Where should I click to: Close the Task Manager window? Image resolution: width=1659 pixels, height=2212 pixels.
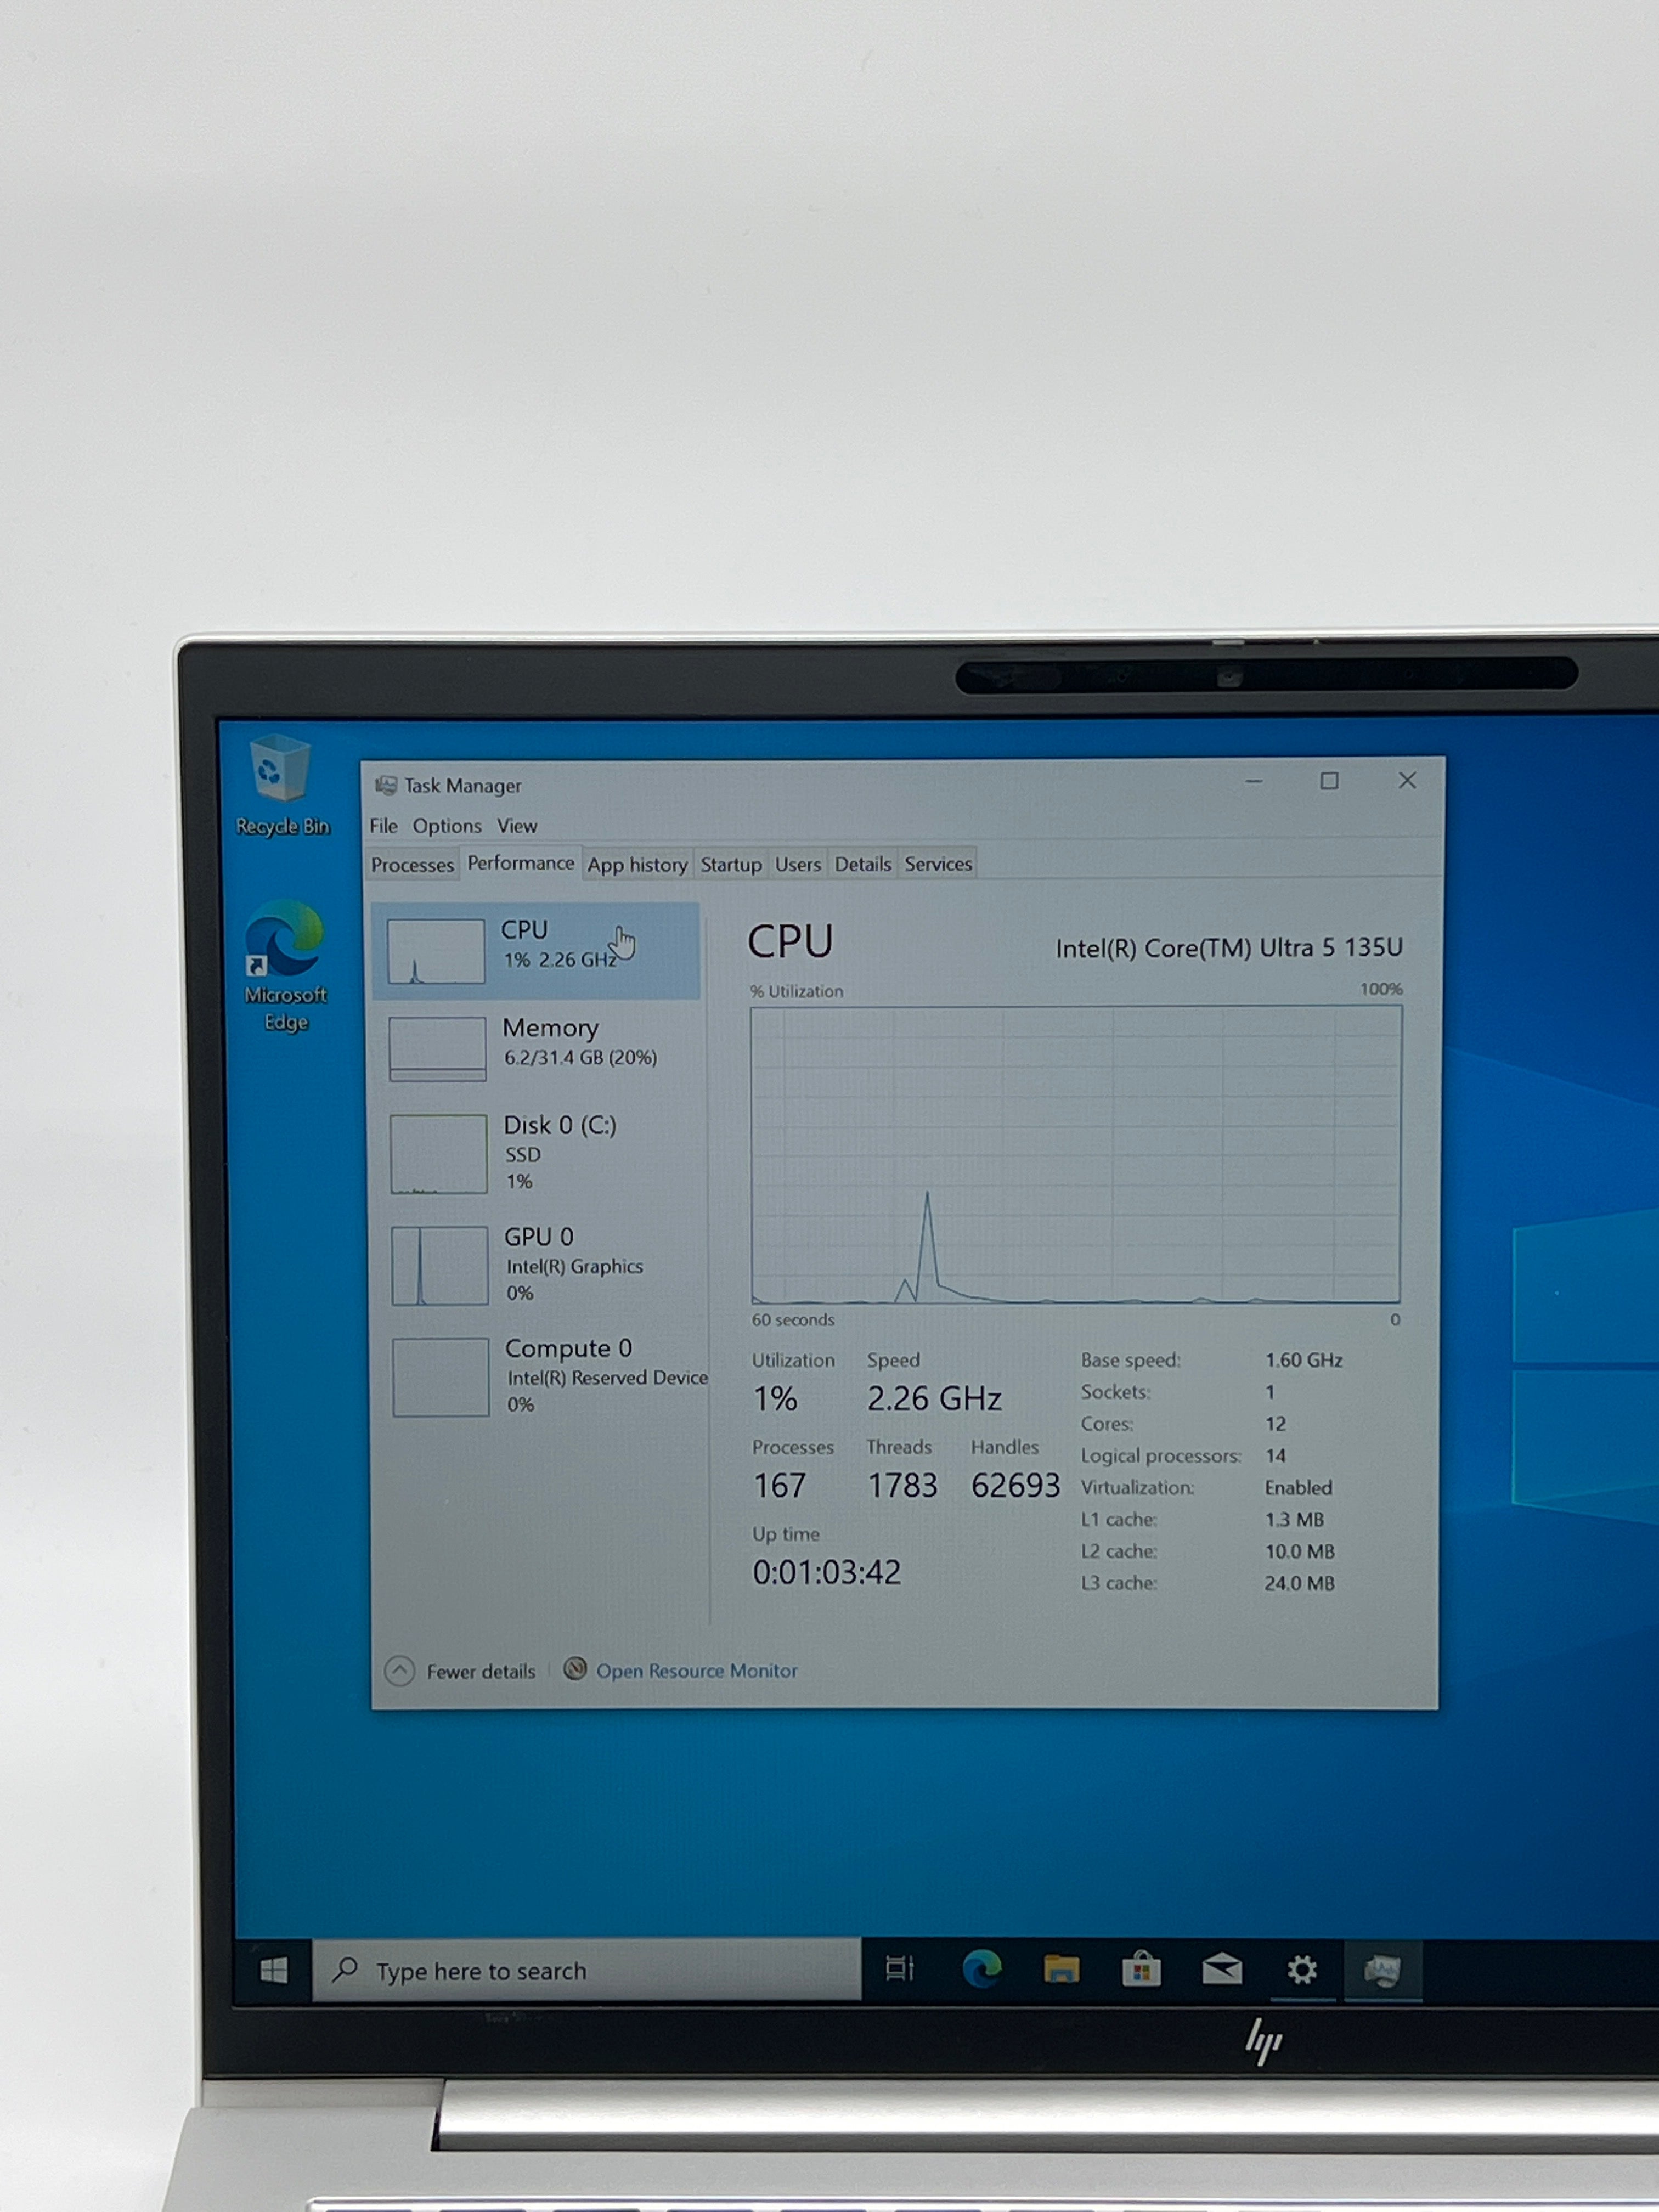[1407, 780]
